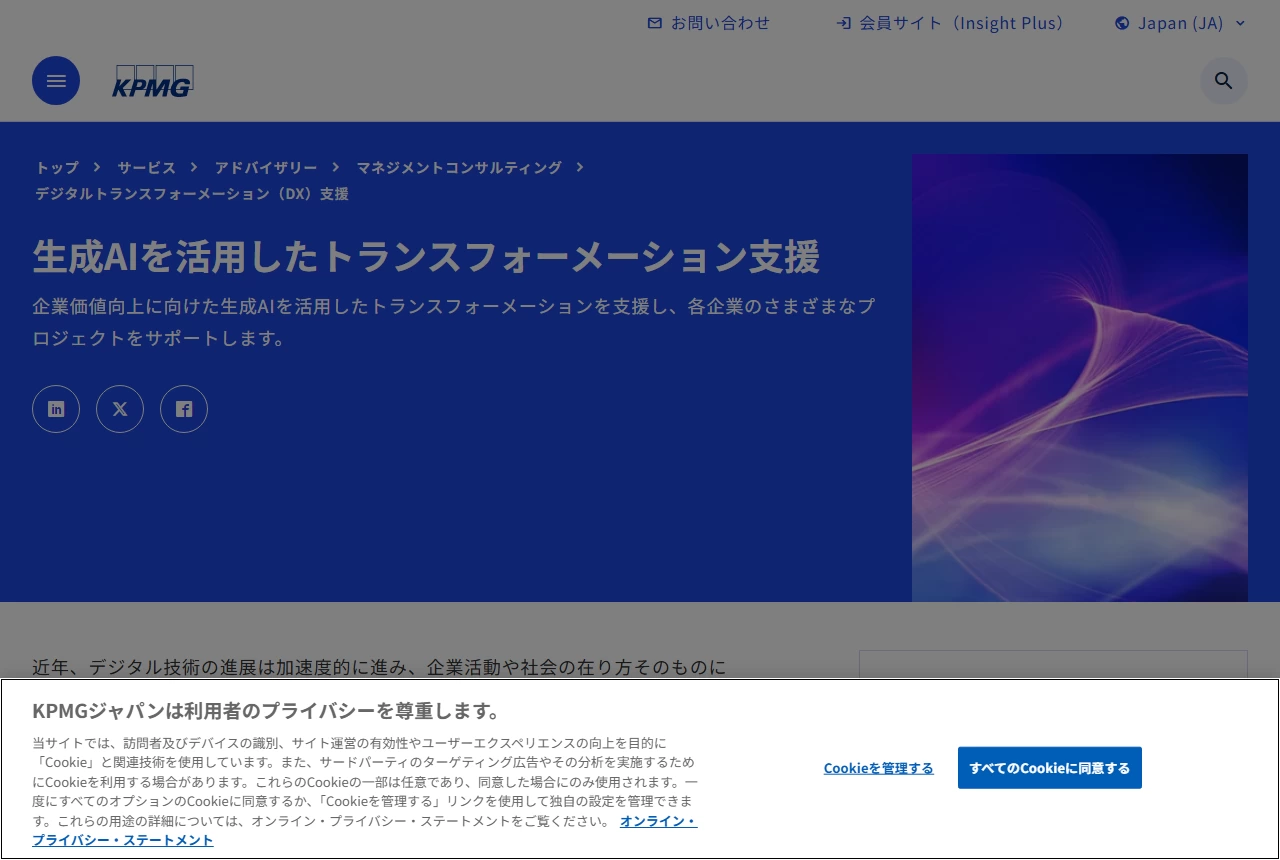
Task: Click Cookieを管理する link
Action: (x=879, y=768)
